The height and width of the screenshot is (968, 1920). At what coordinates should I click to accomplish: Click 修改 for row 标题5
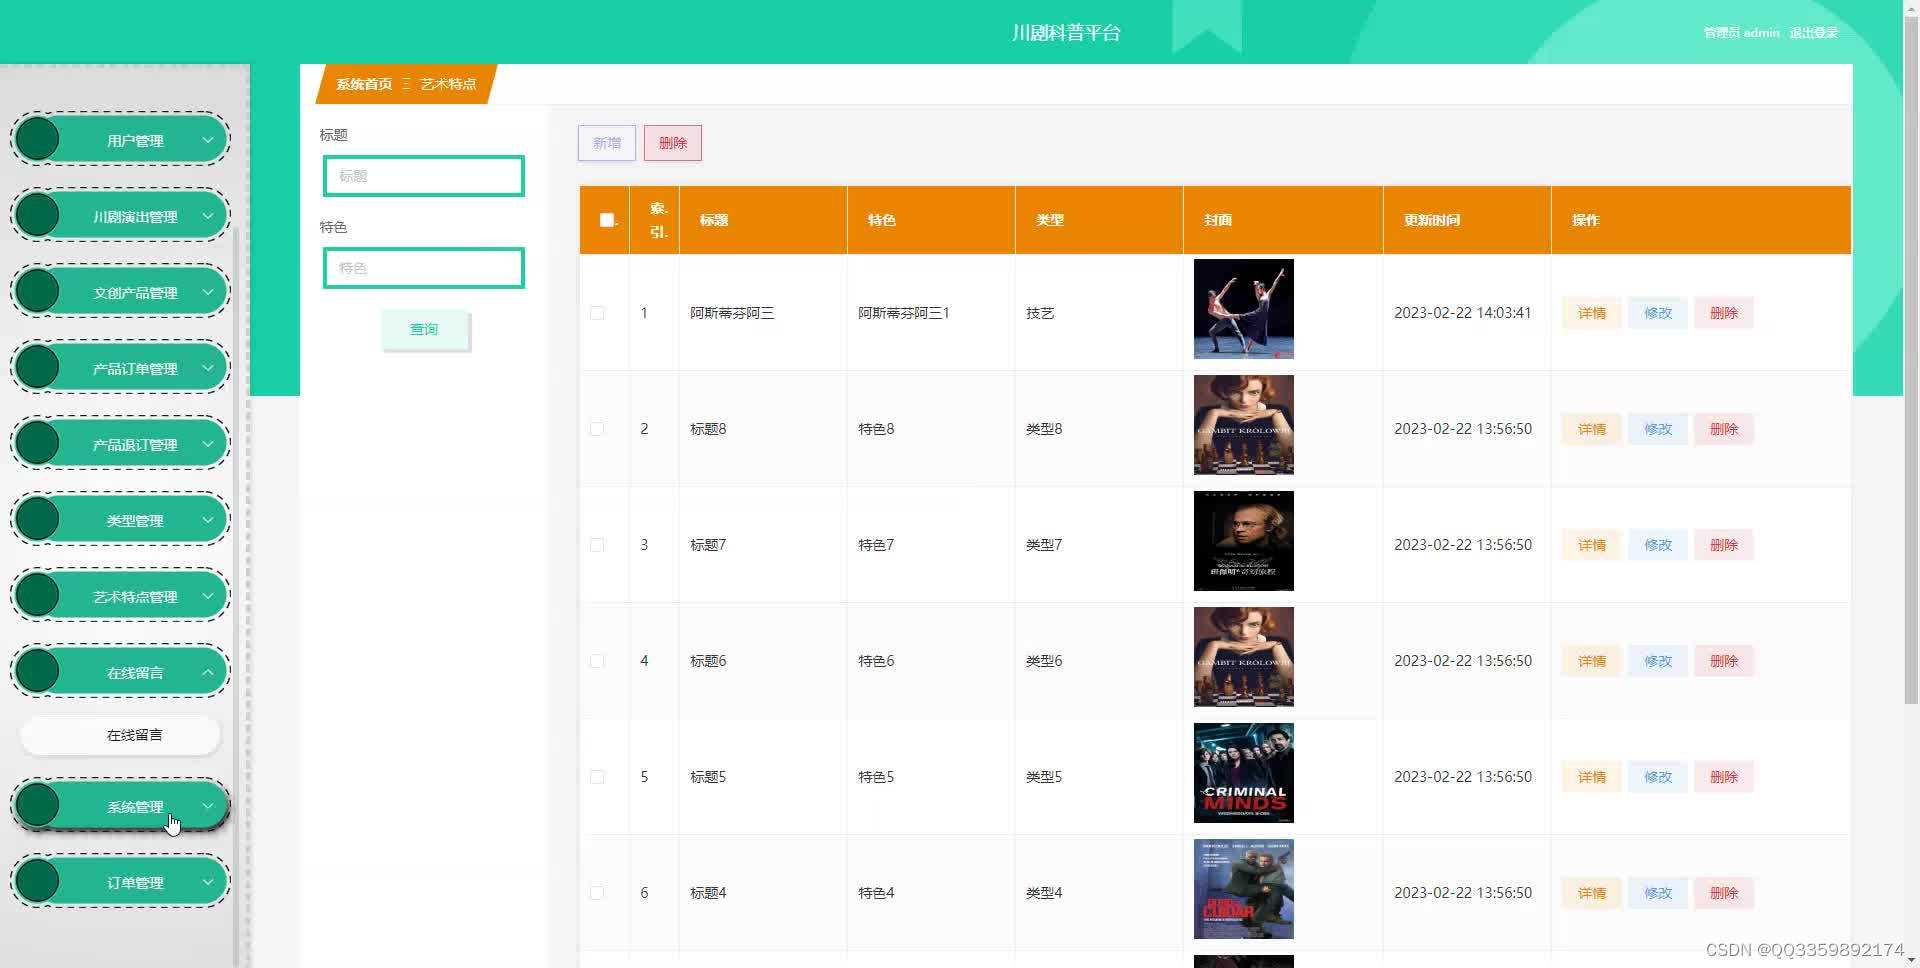tap(1658, 777)
